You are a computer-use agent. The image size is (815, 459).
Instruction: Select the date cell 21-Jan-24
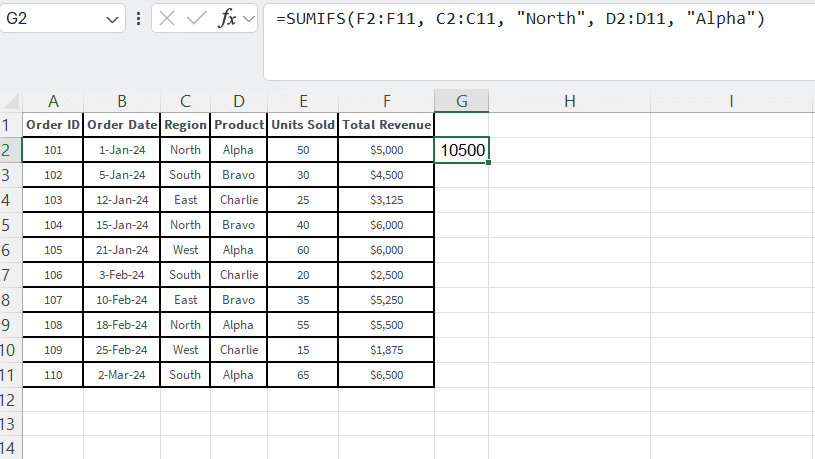click(122, 250)
